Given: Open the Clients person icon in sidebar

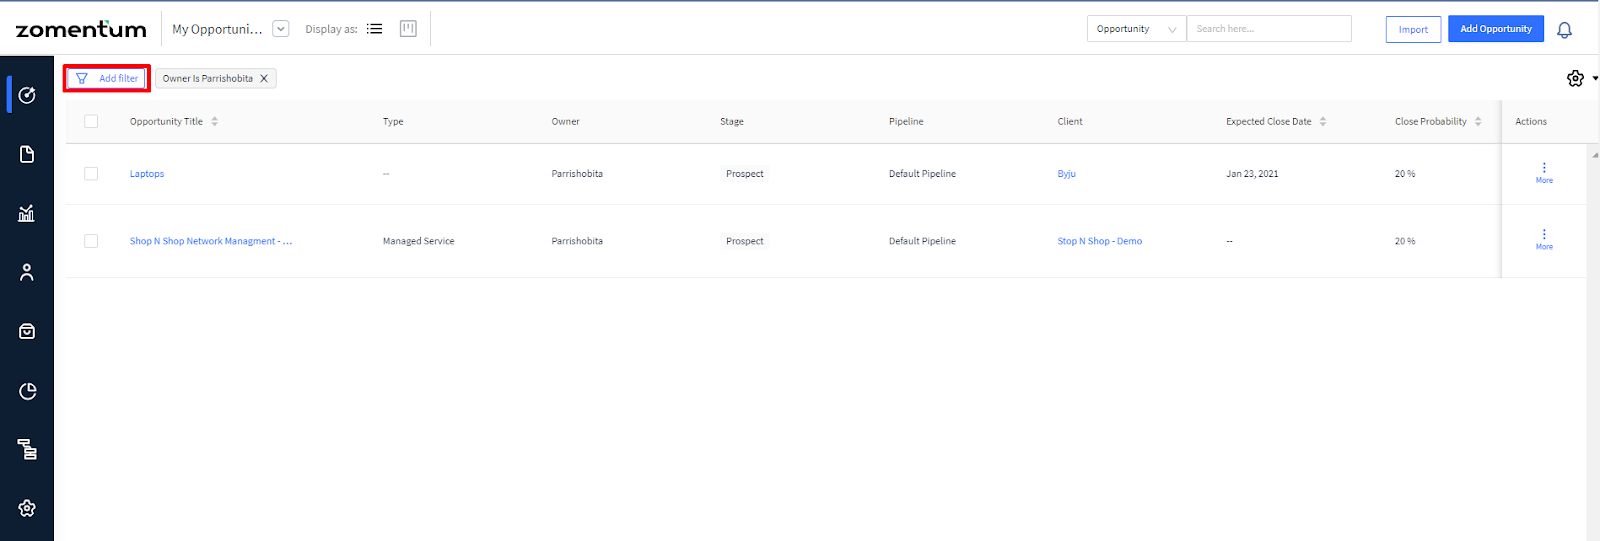Looking at the screenshot, I should click(x=27, y=272).
